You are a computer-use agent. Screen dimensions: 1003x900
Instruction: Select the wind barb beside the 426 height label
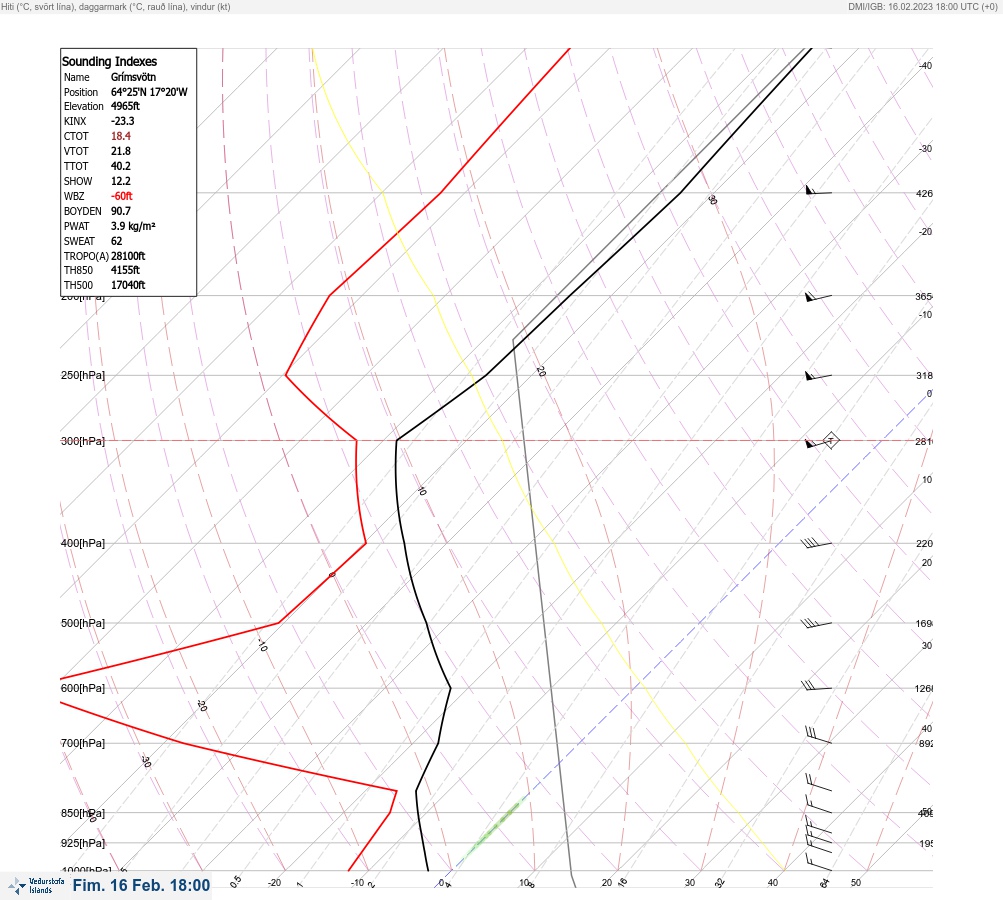[818, 191]
